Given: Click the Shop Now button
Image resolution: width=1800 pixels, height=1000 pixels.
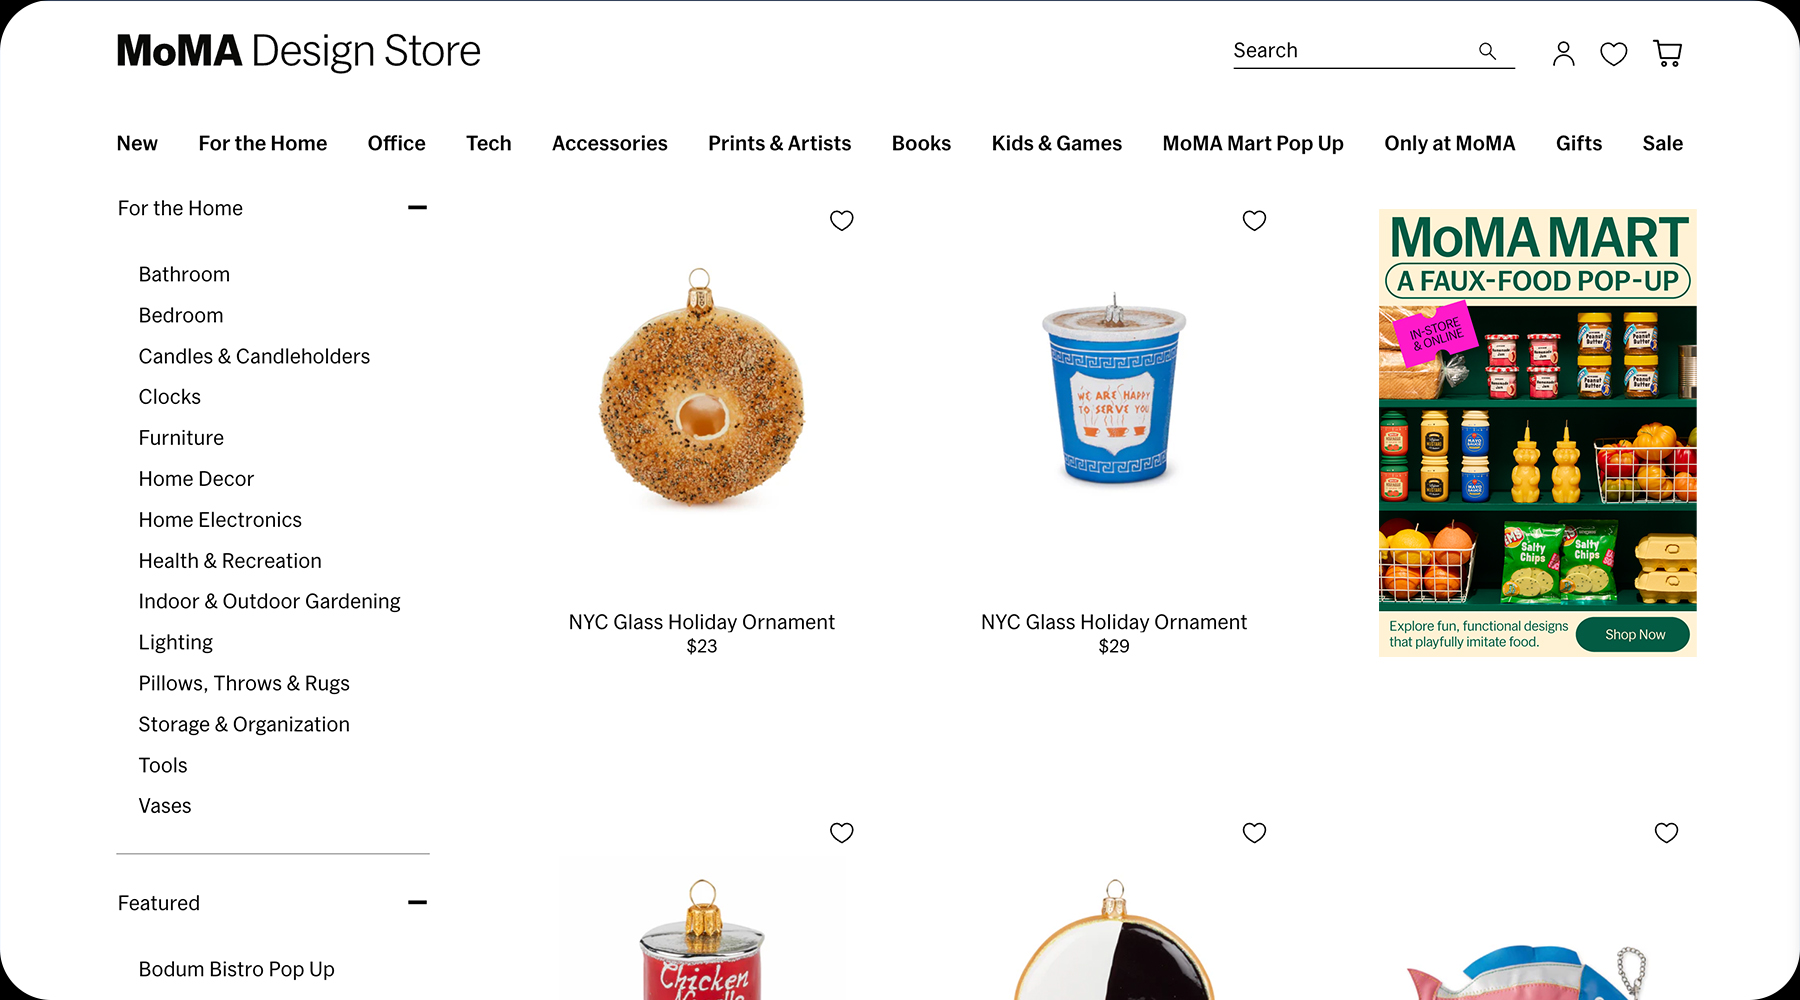Looking at the screenshot, I should pyautogui.click(x=1633, y=634).
